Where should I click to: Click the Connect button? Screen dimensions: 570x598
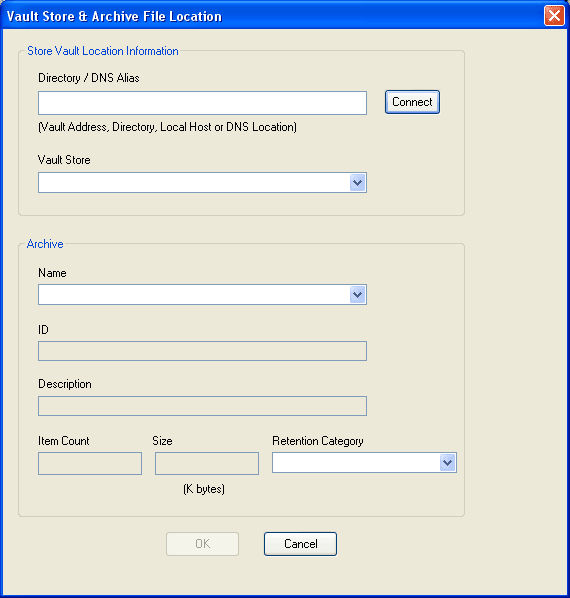412,102
